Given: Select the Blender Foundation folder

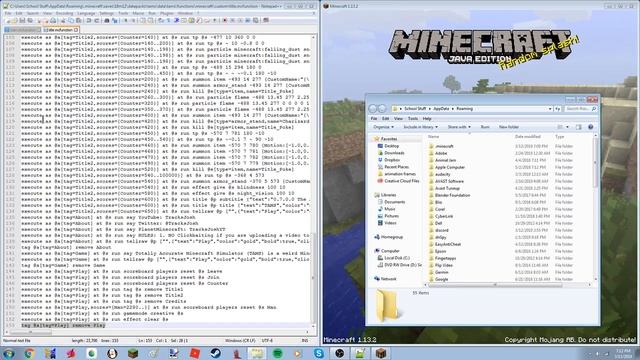Looking at the screenshot, I should click(x=452, y=195).
